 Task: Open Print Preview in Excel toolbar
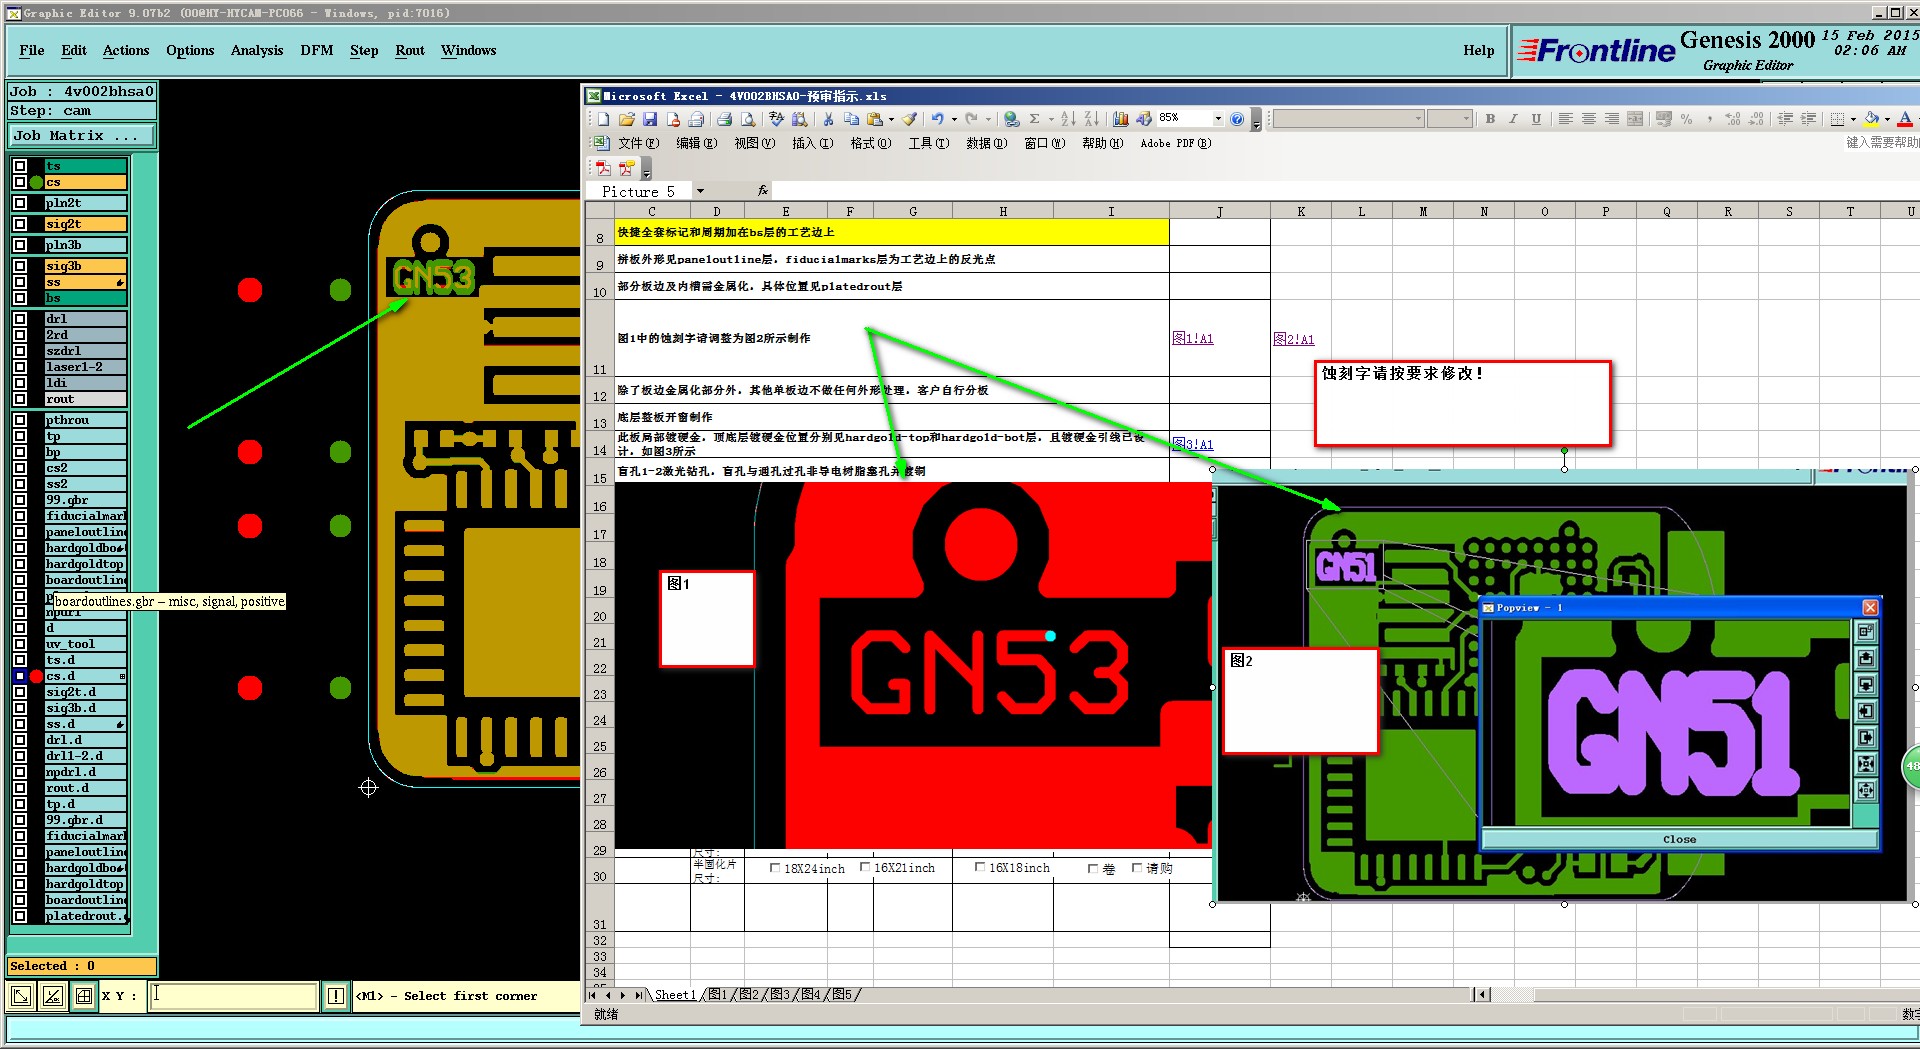click(747, 119)
